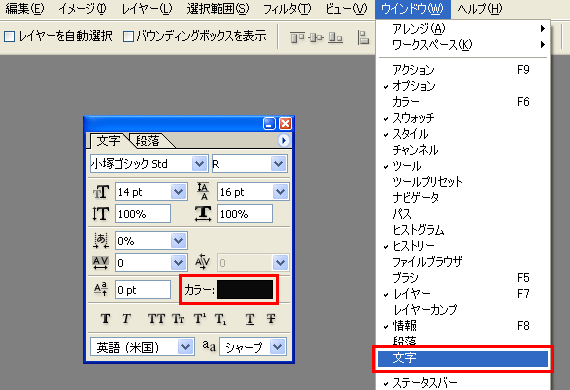
Task: Toggle underline text style
Action: point(250,319)
